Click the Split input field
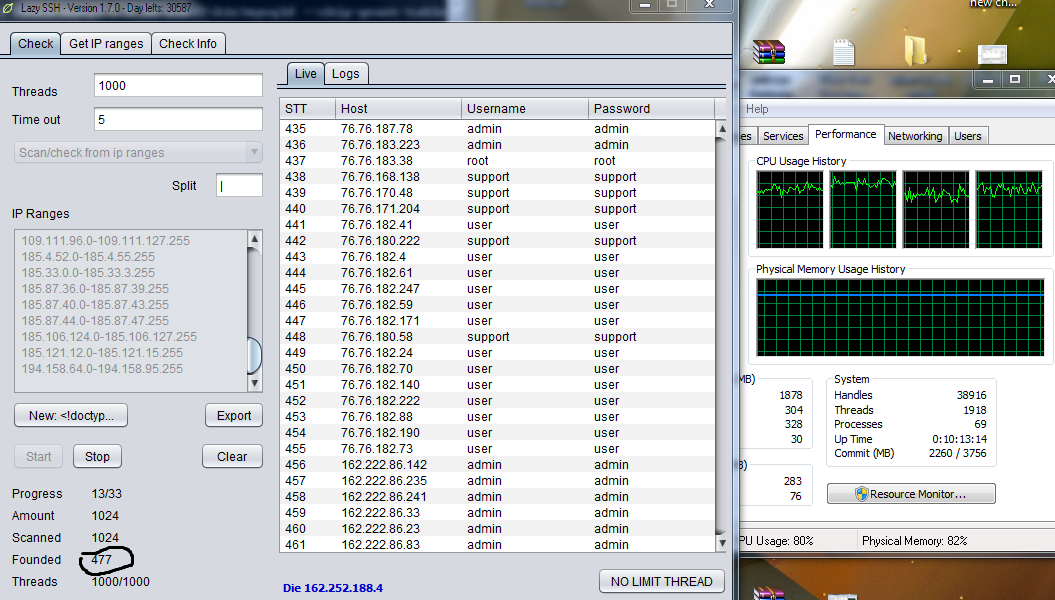 [x=239, y=186]
